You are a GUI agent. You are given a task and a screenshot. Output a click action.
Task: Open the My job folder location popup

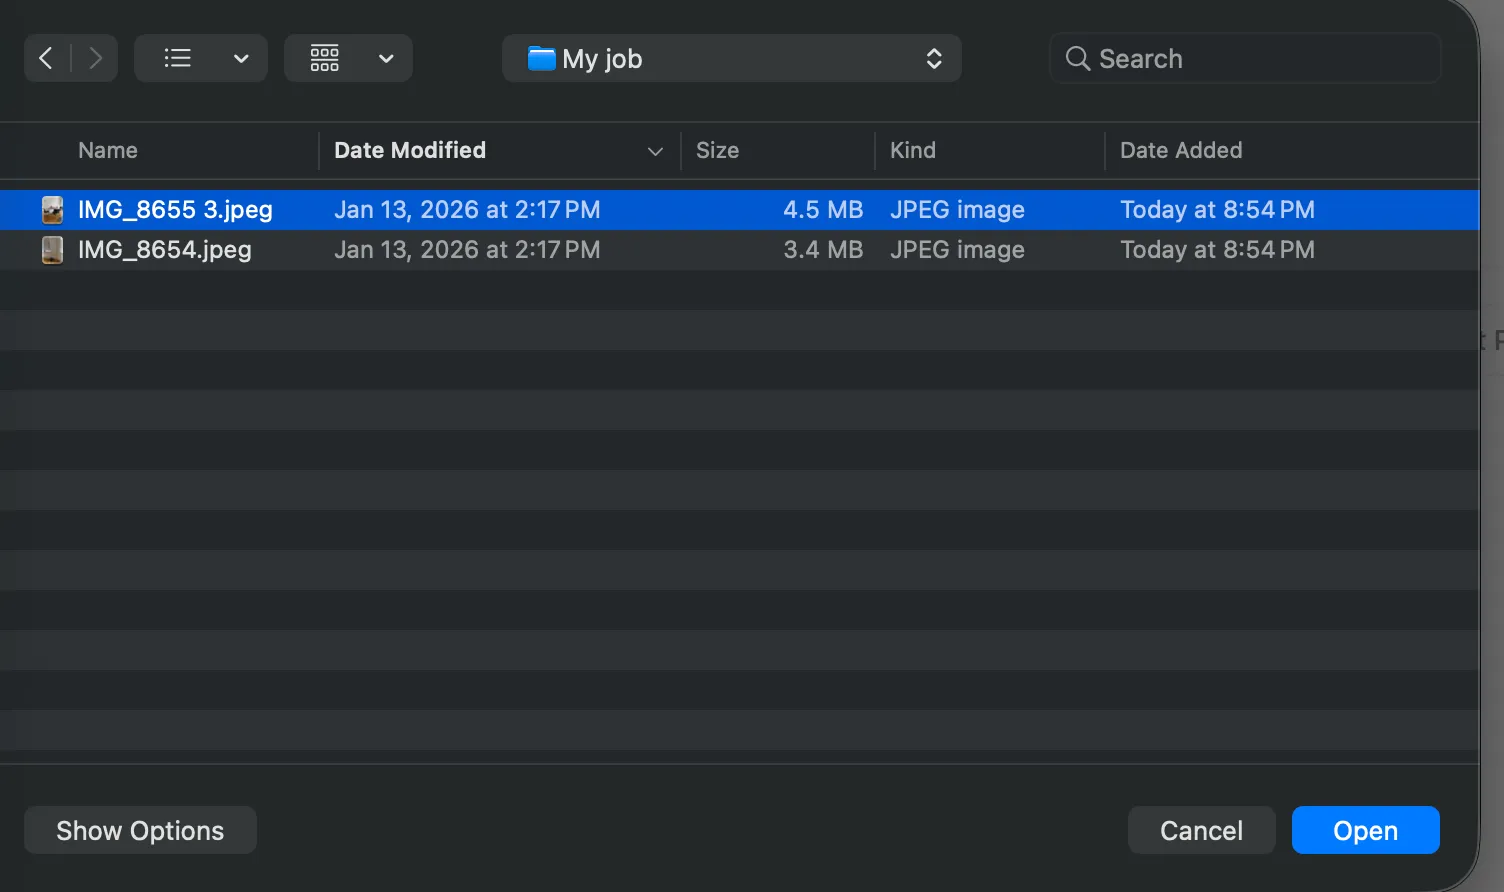[732, 58]
